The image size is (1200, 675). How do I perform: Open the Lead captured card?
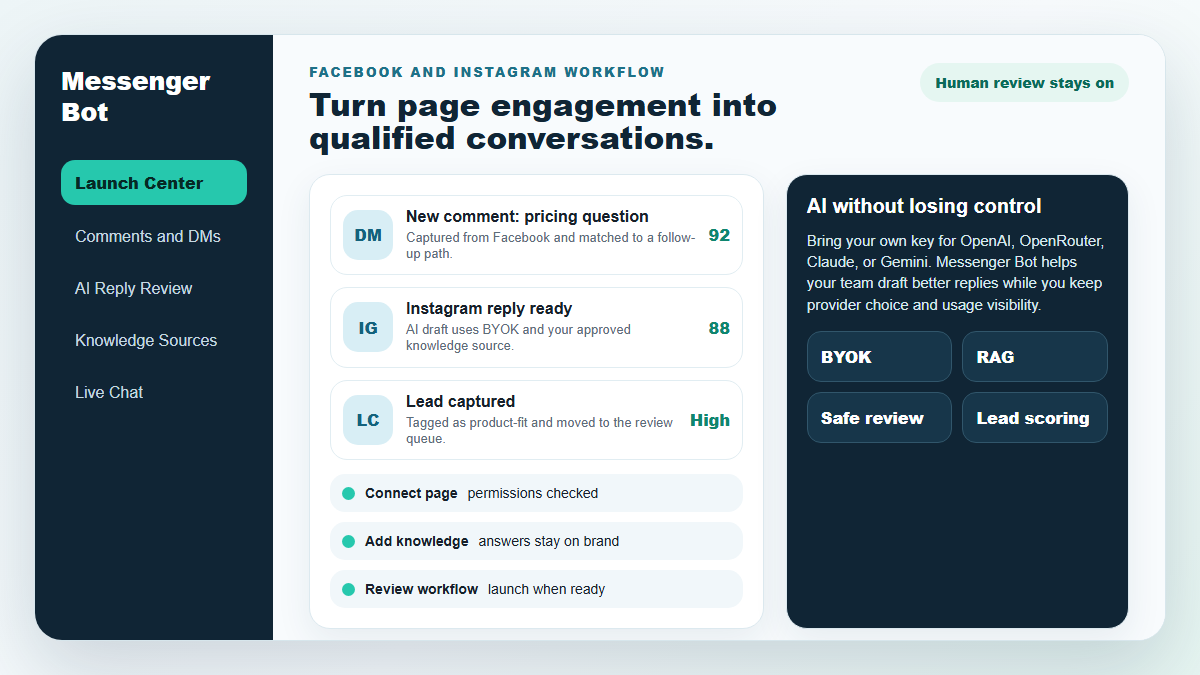[x=536, y=420]
